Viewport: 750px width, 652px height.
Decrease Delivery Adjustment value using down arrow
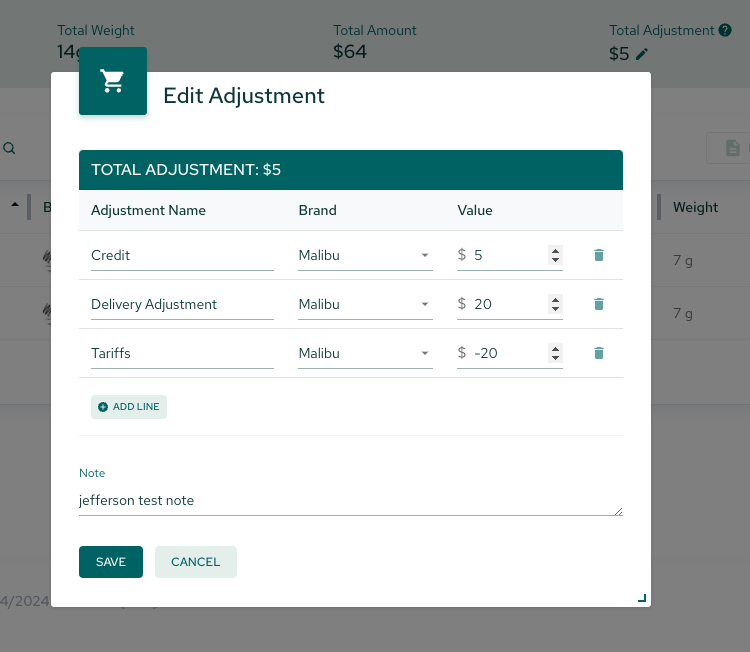[x=555, y=309]
